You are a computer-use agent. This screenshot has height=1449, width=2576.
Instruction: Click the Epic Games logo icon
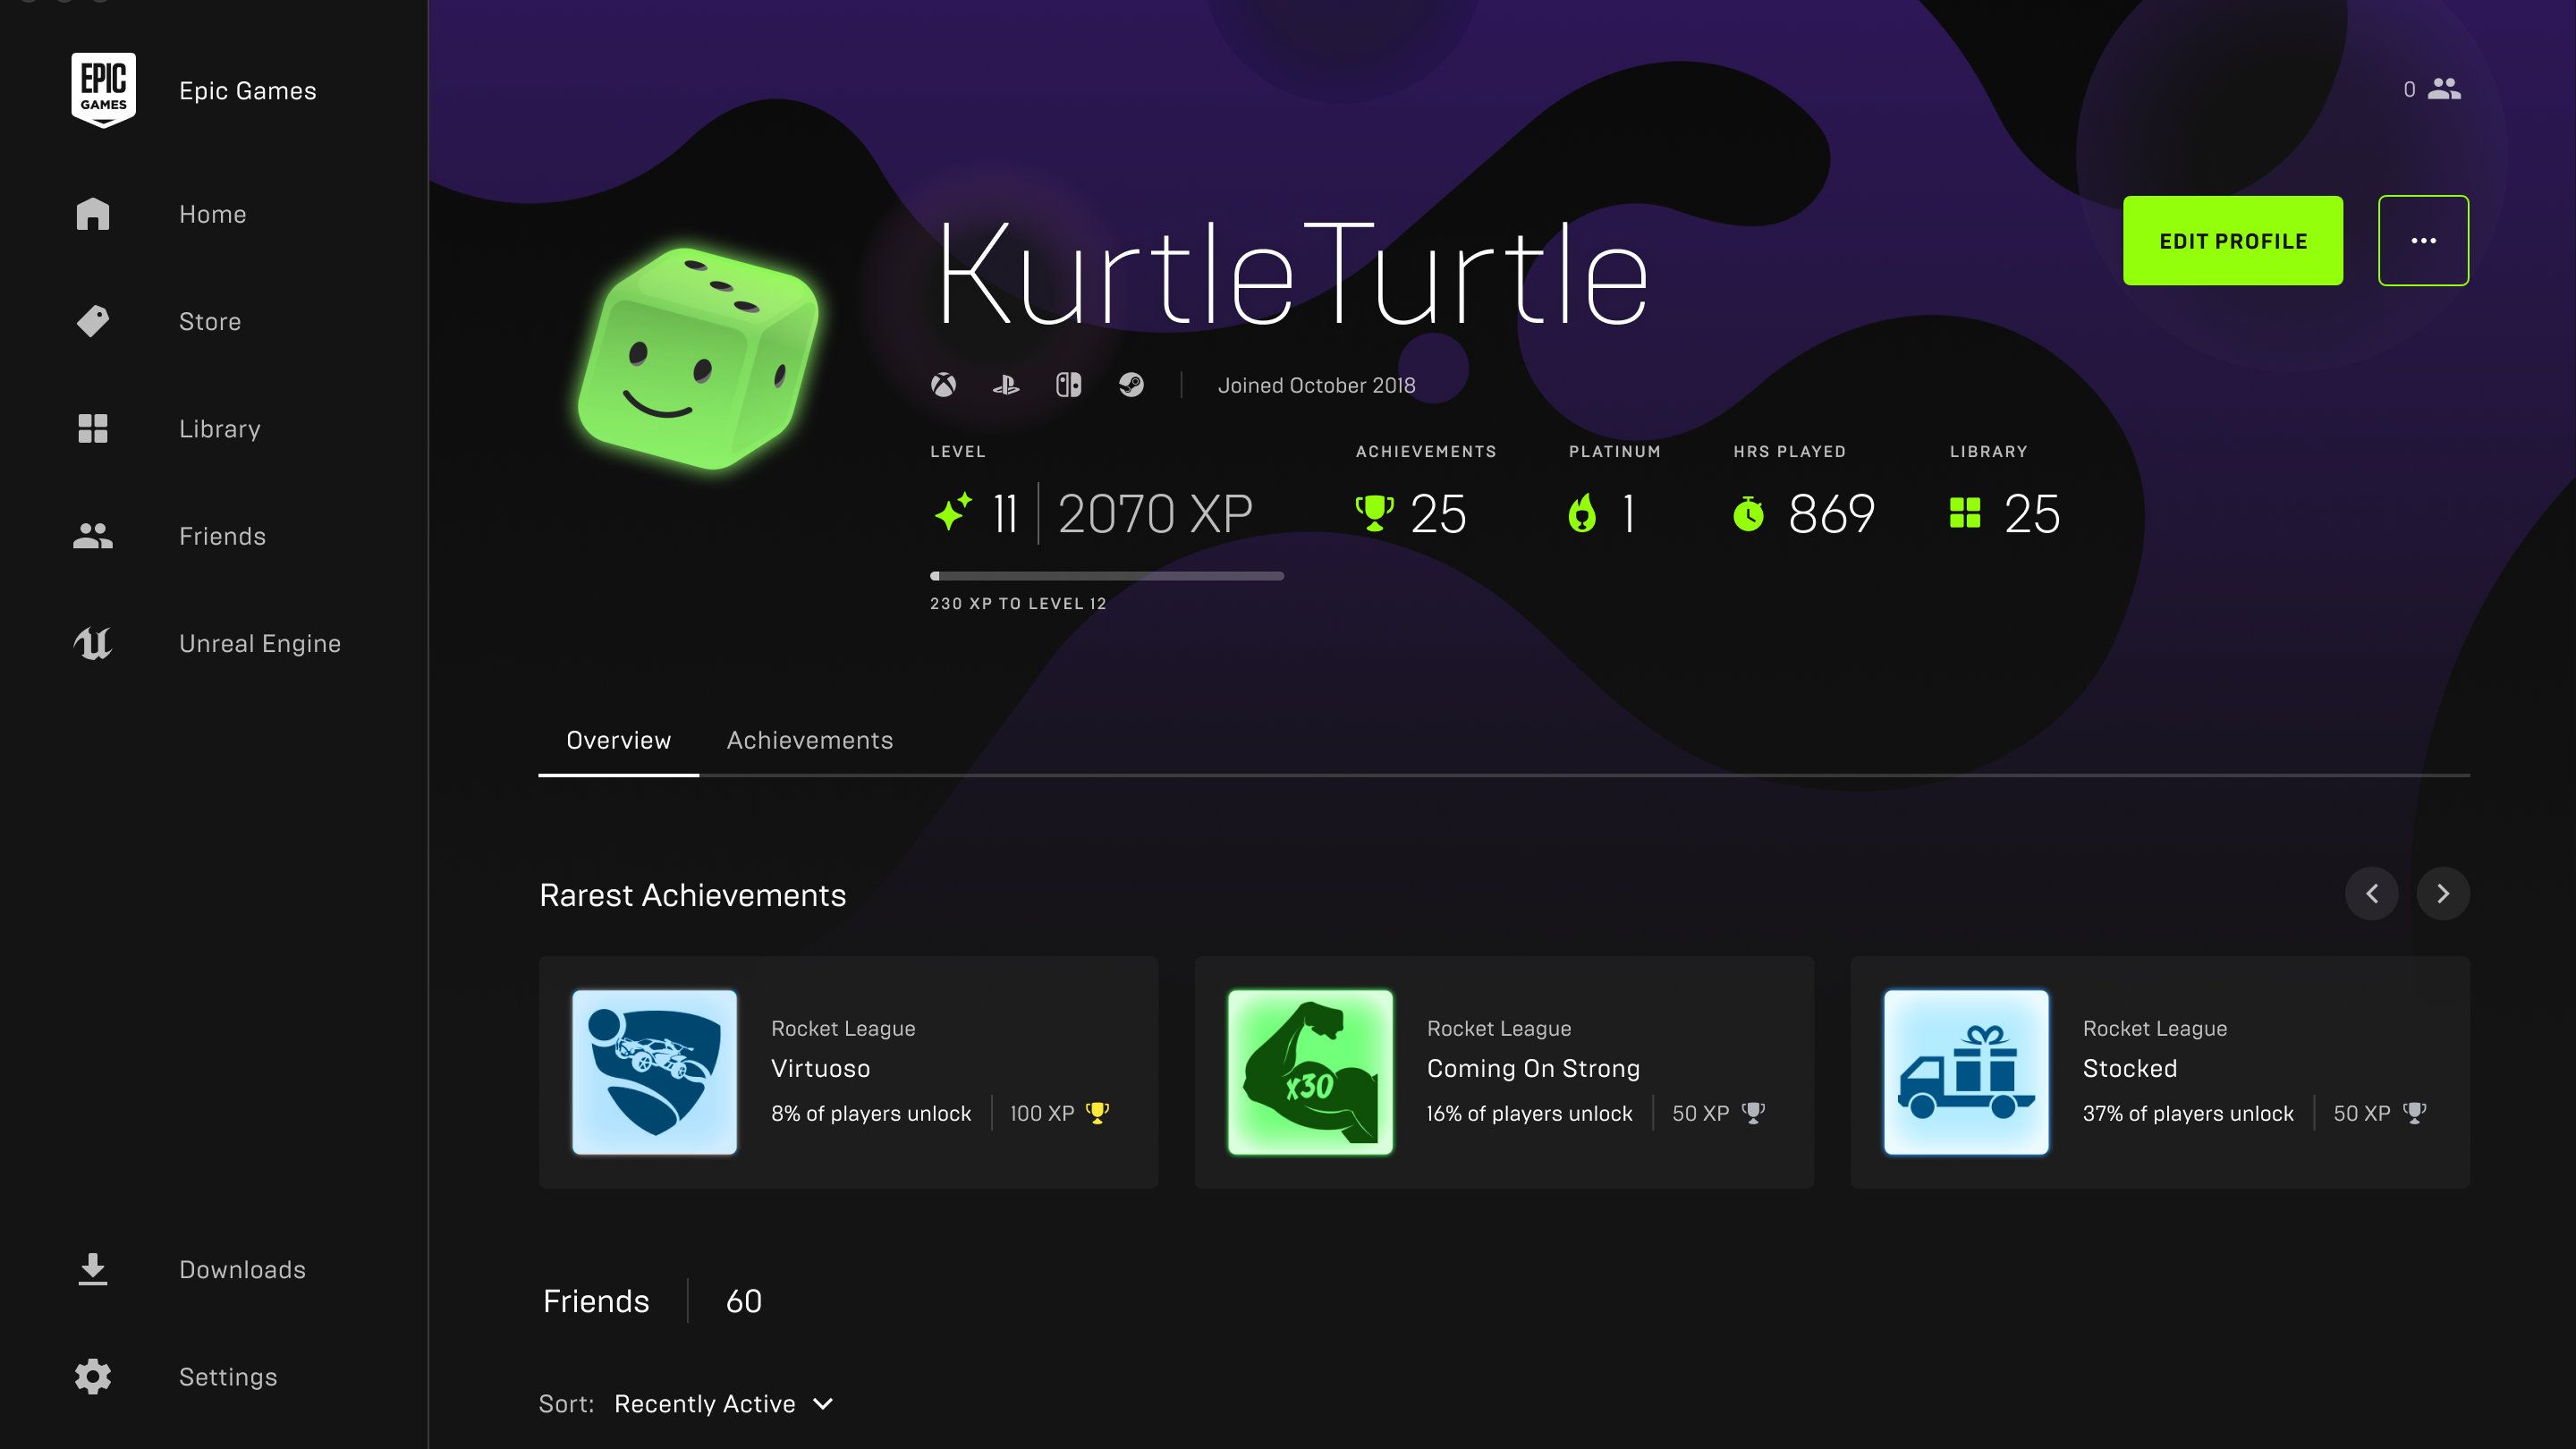tap(103, 90)
